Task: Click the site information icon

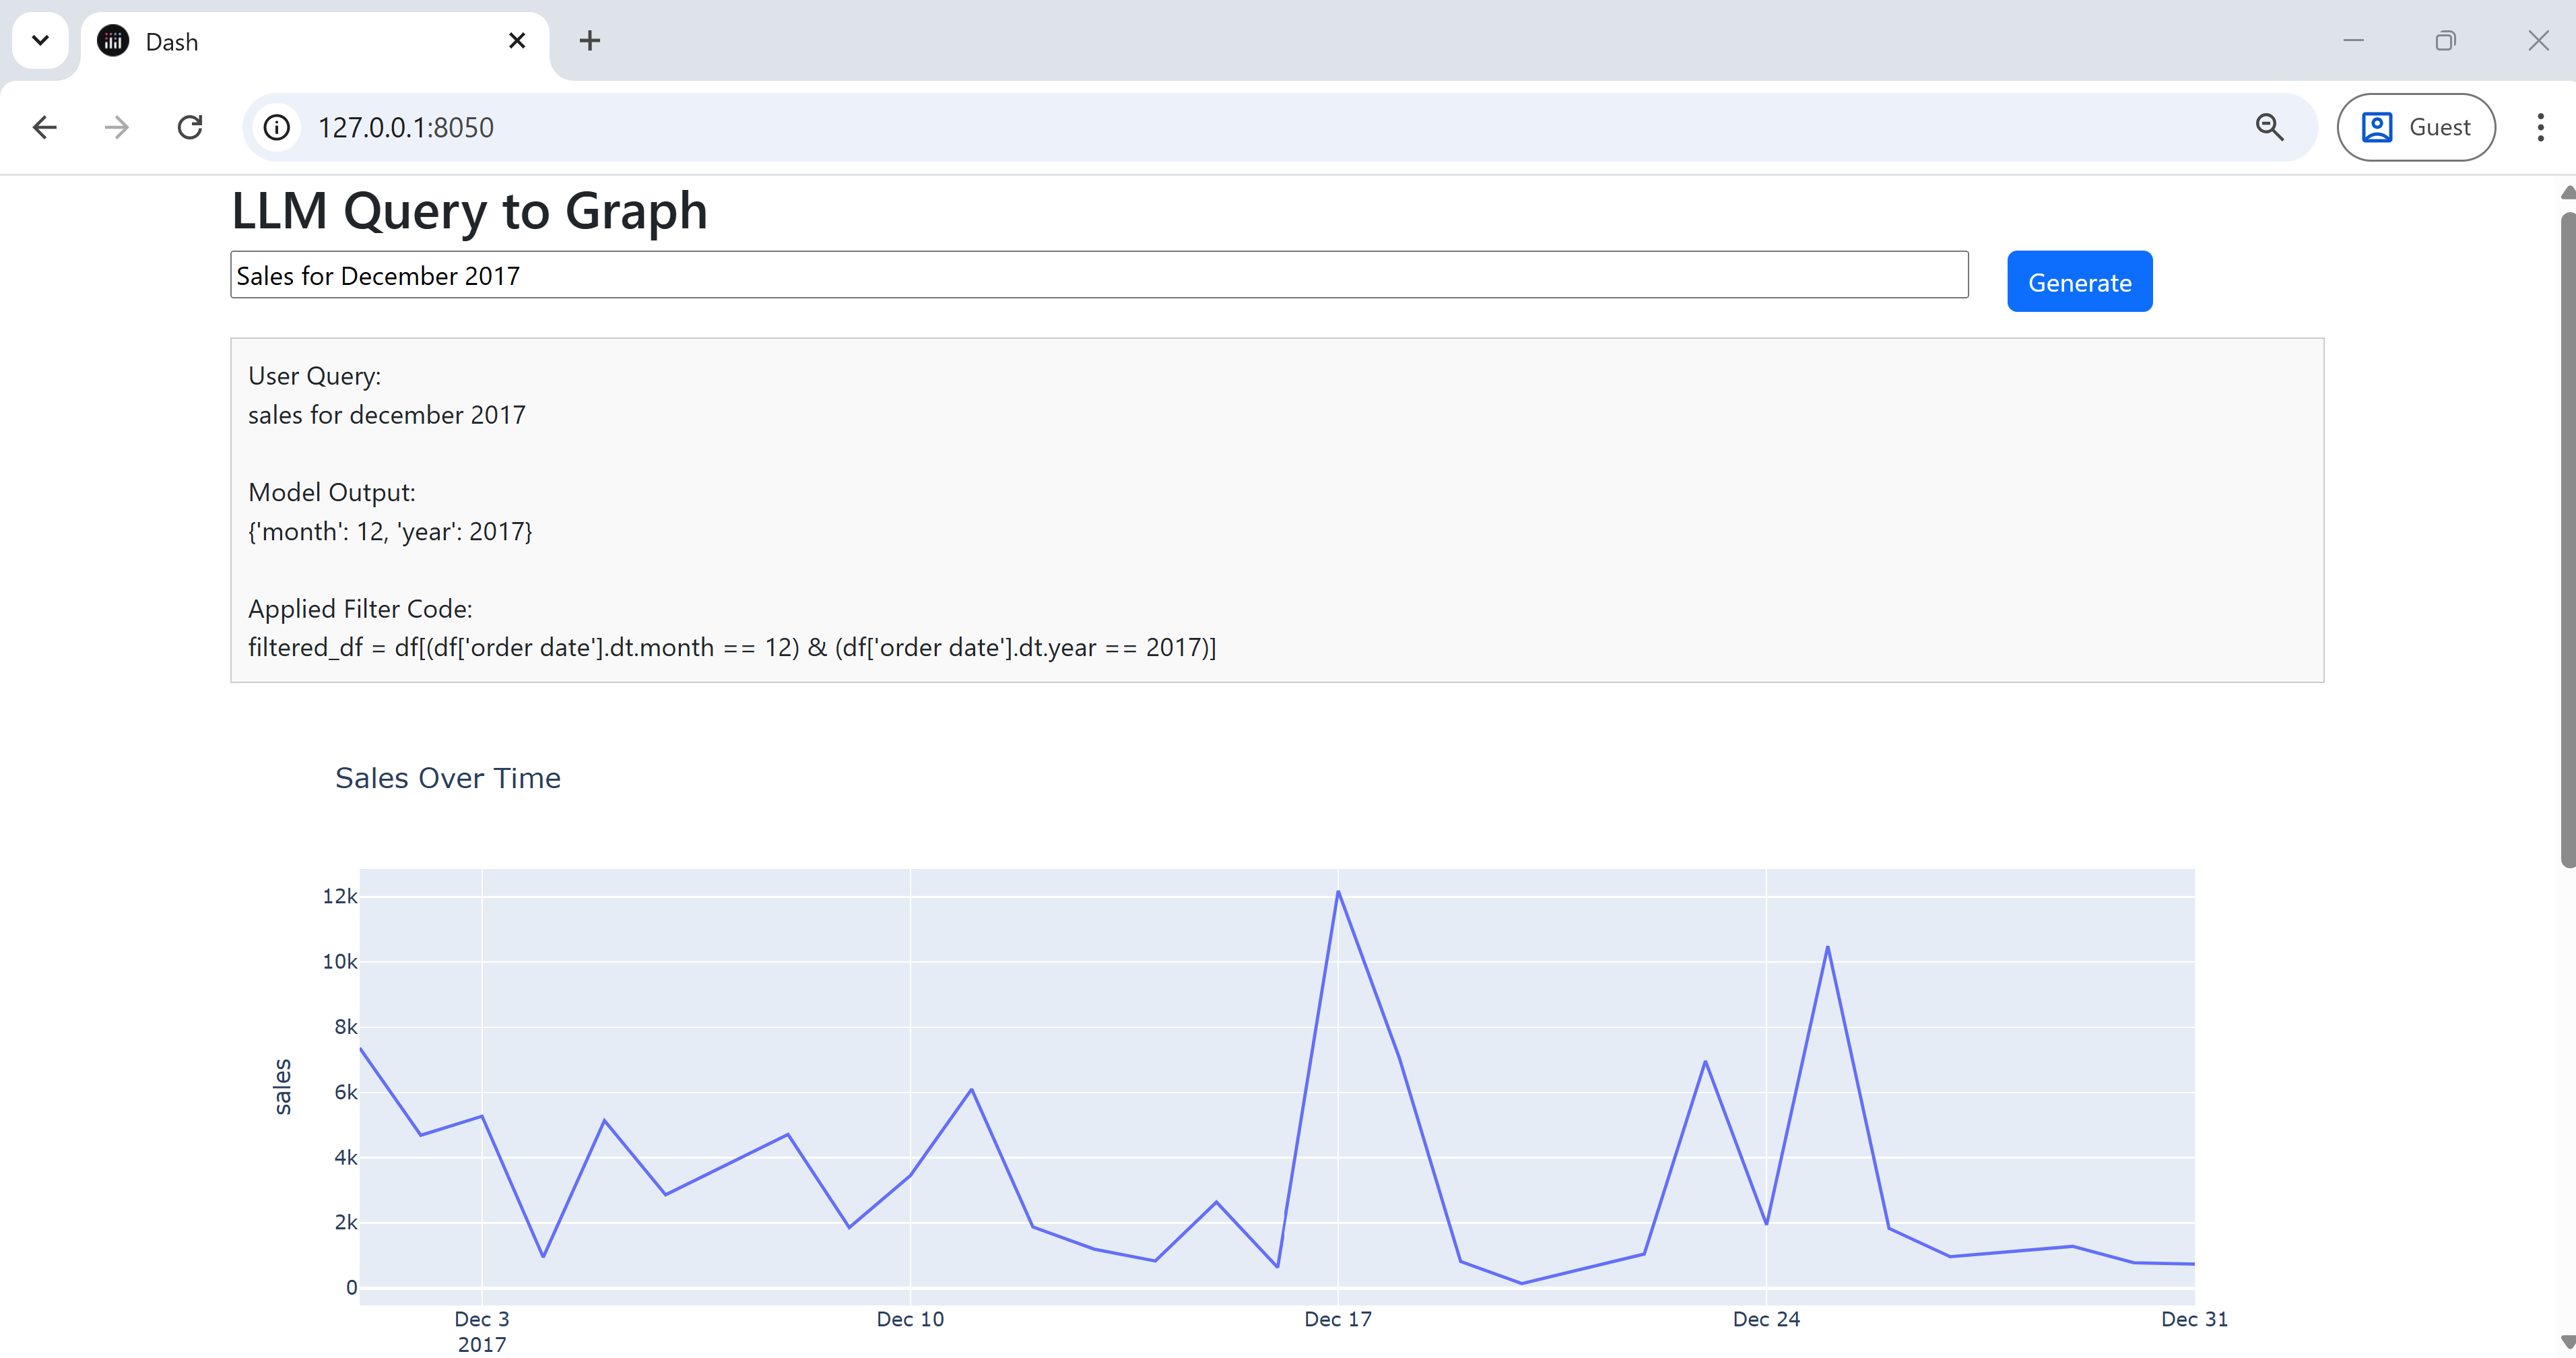Action: pos(277,127)
